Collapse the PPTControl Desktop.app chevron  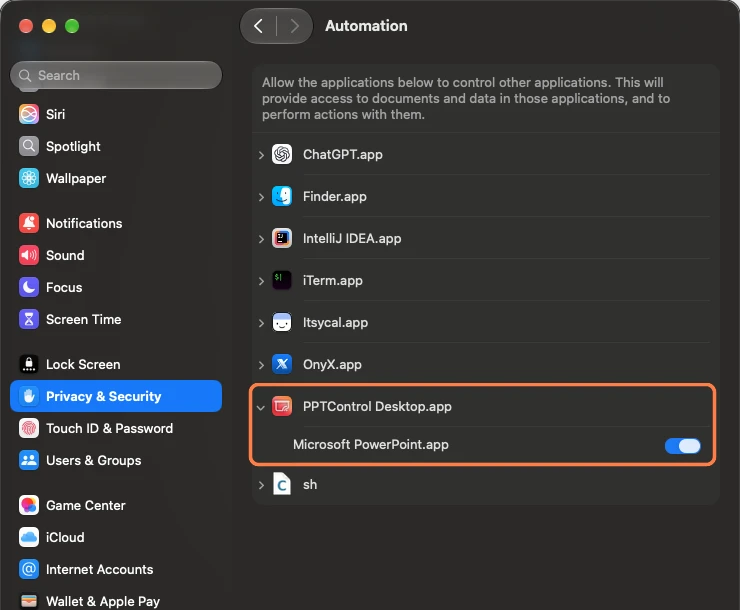[x=261, y=407]
